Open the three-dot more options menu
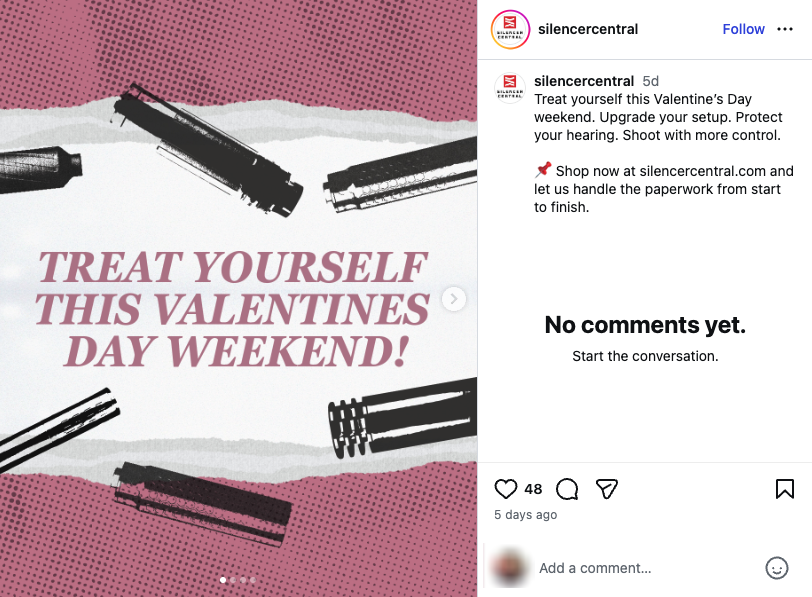 point(785,29)
